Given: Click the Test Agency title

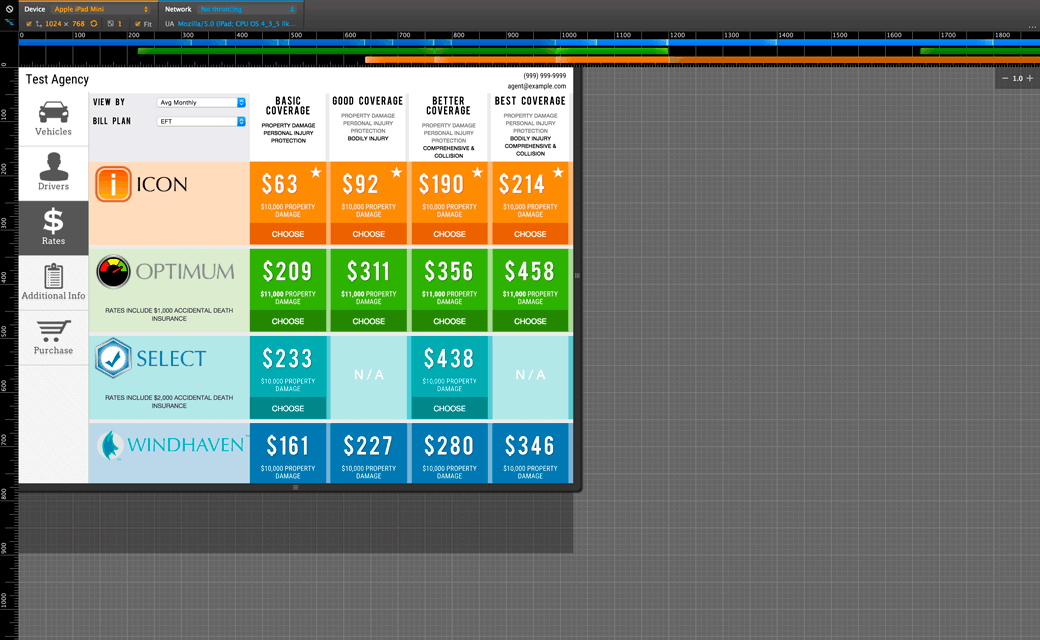Looking at the screenshot, I should pyautogui.click(x=57, y=79).
